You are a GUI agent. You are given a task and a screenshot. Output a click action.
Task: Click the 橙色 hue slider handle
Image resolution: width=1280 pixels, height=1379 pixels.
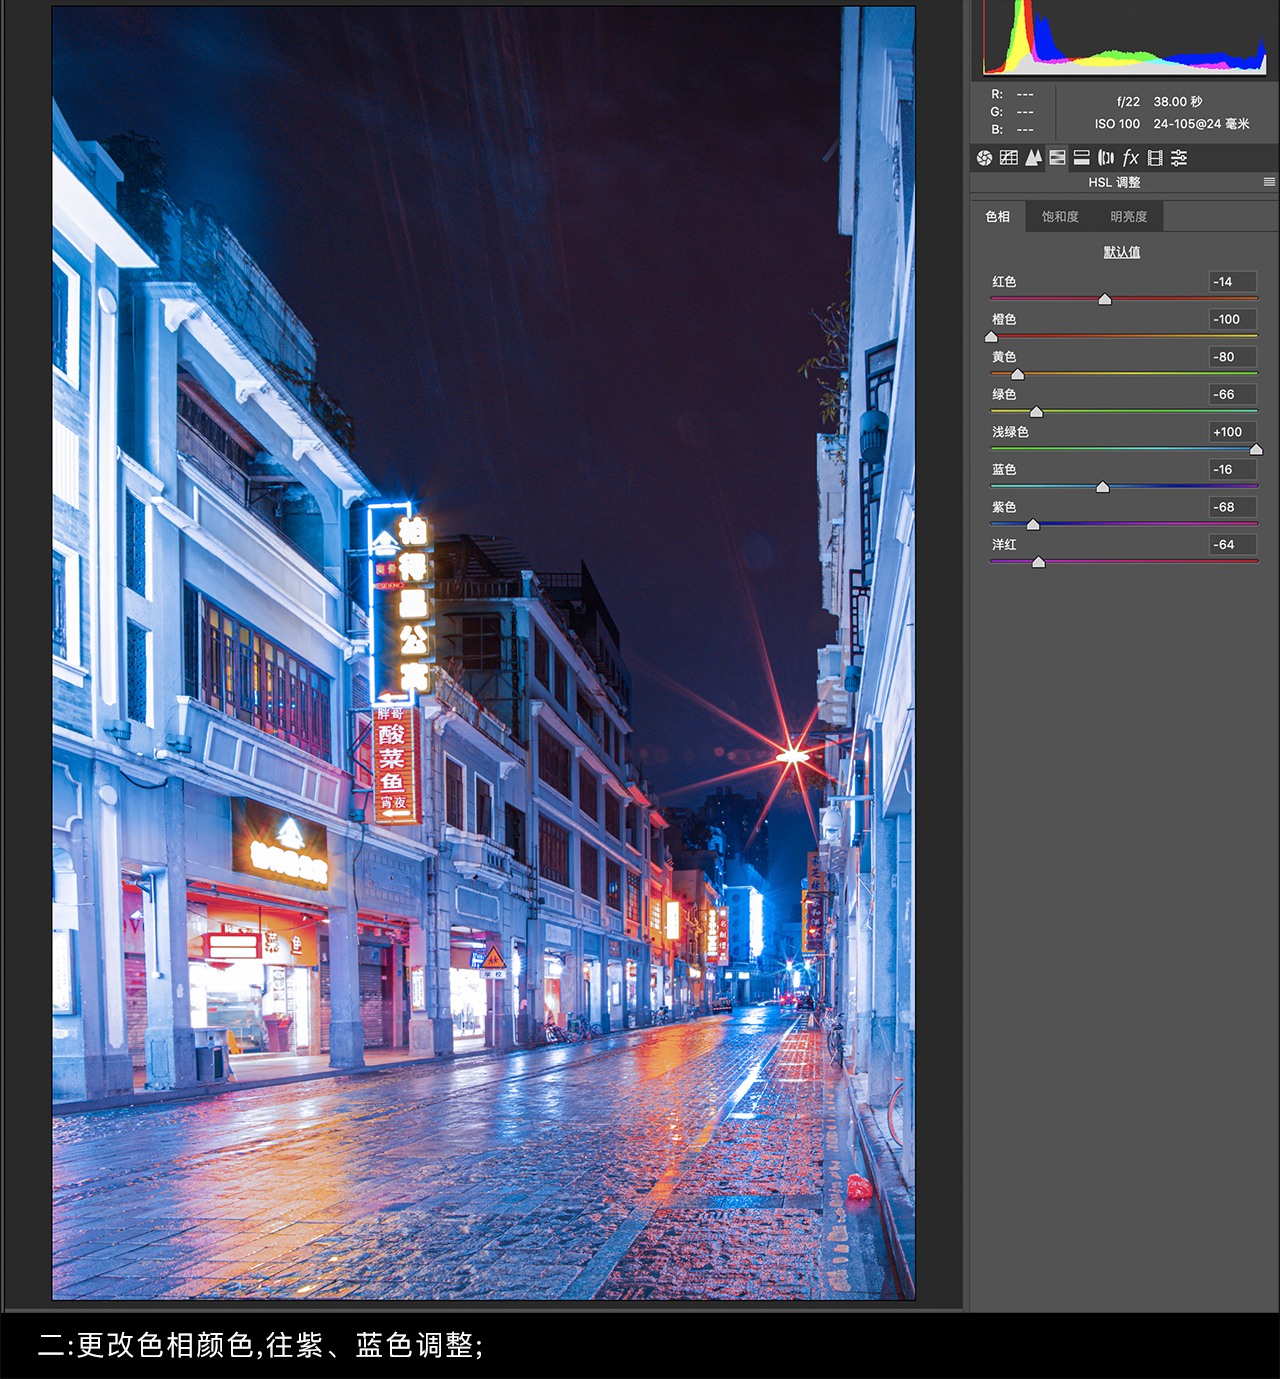991,337
